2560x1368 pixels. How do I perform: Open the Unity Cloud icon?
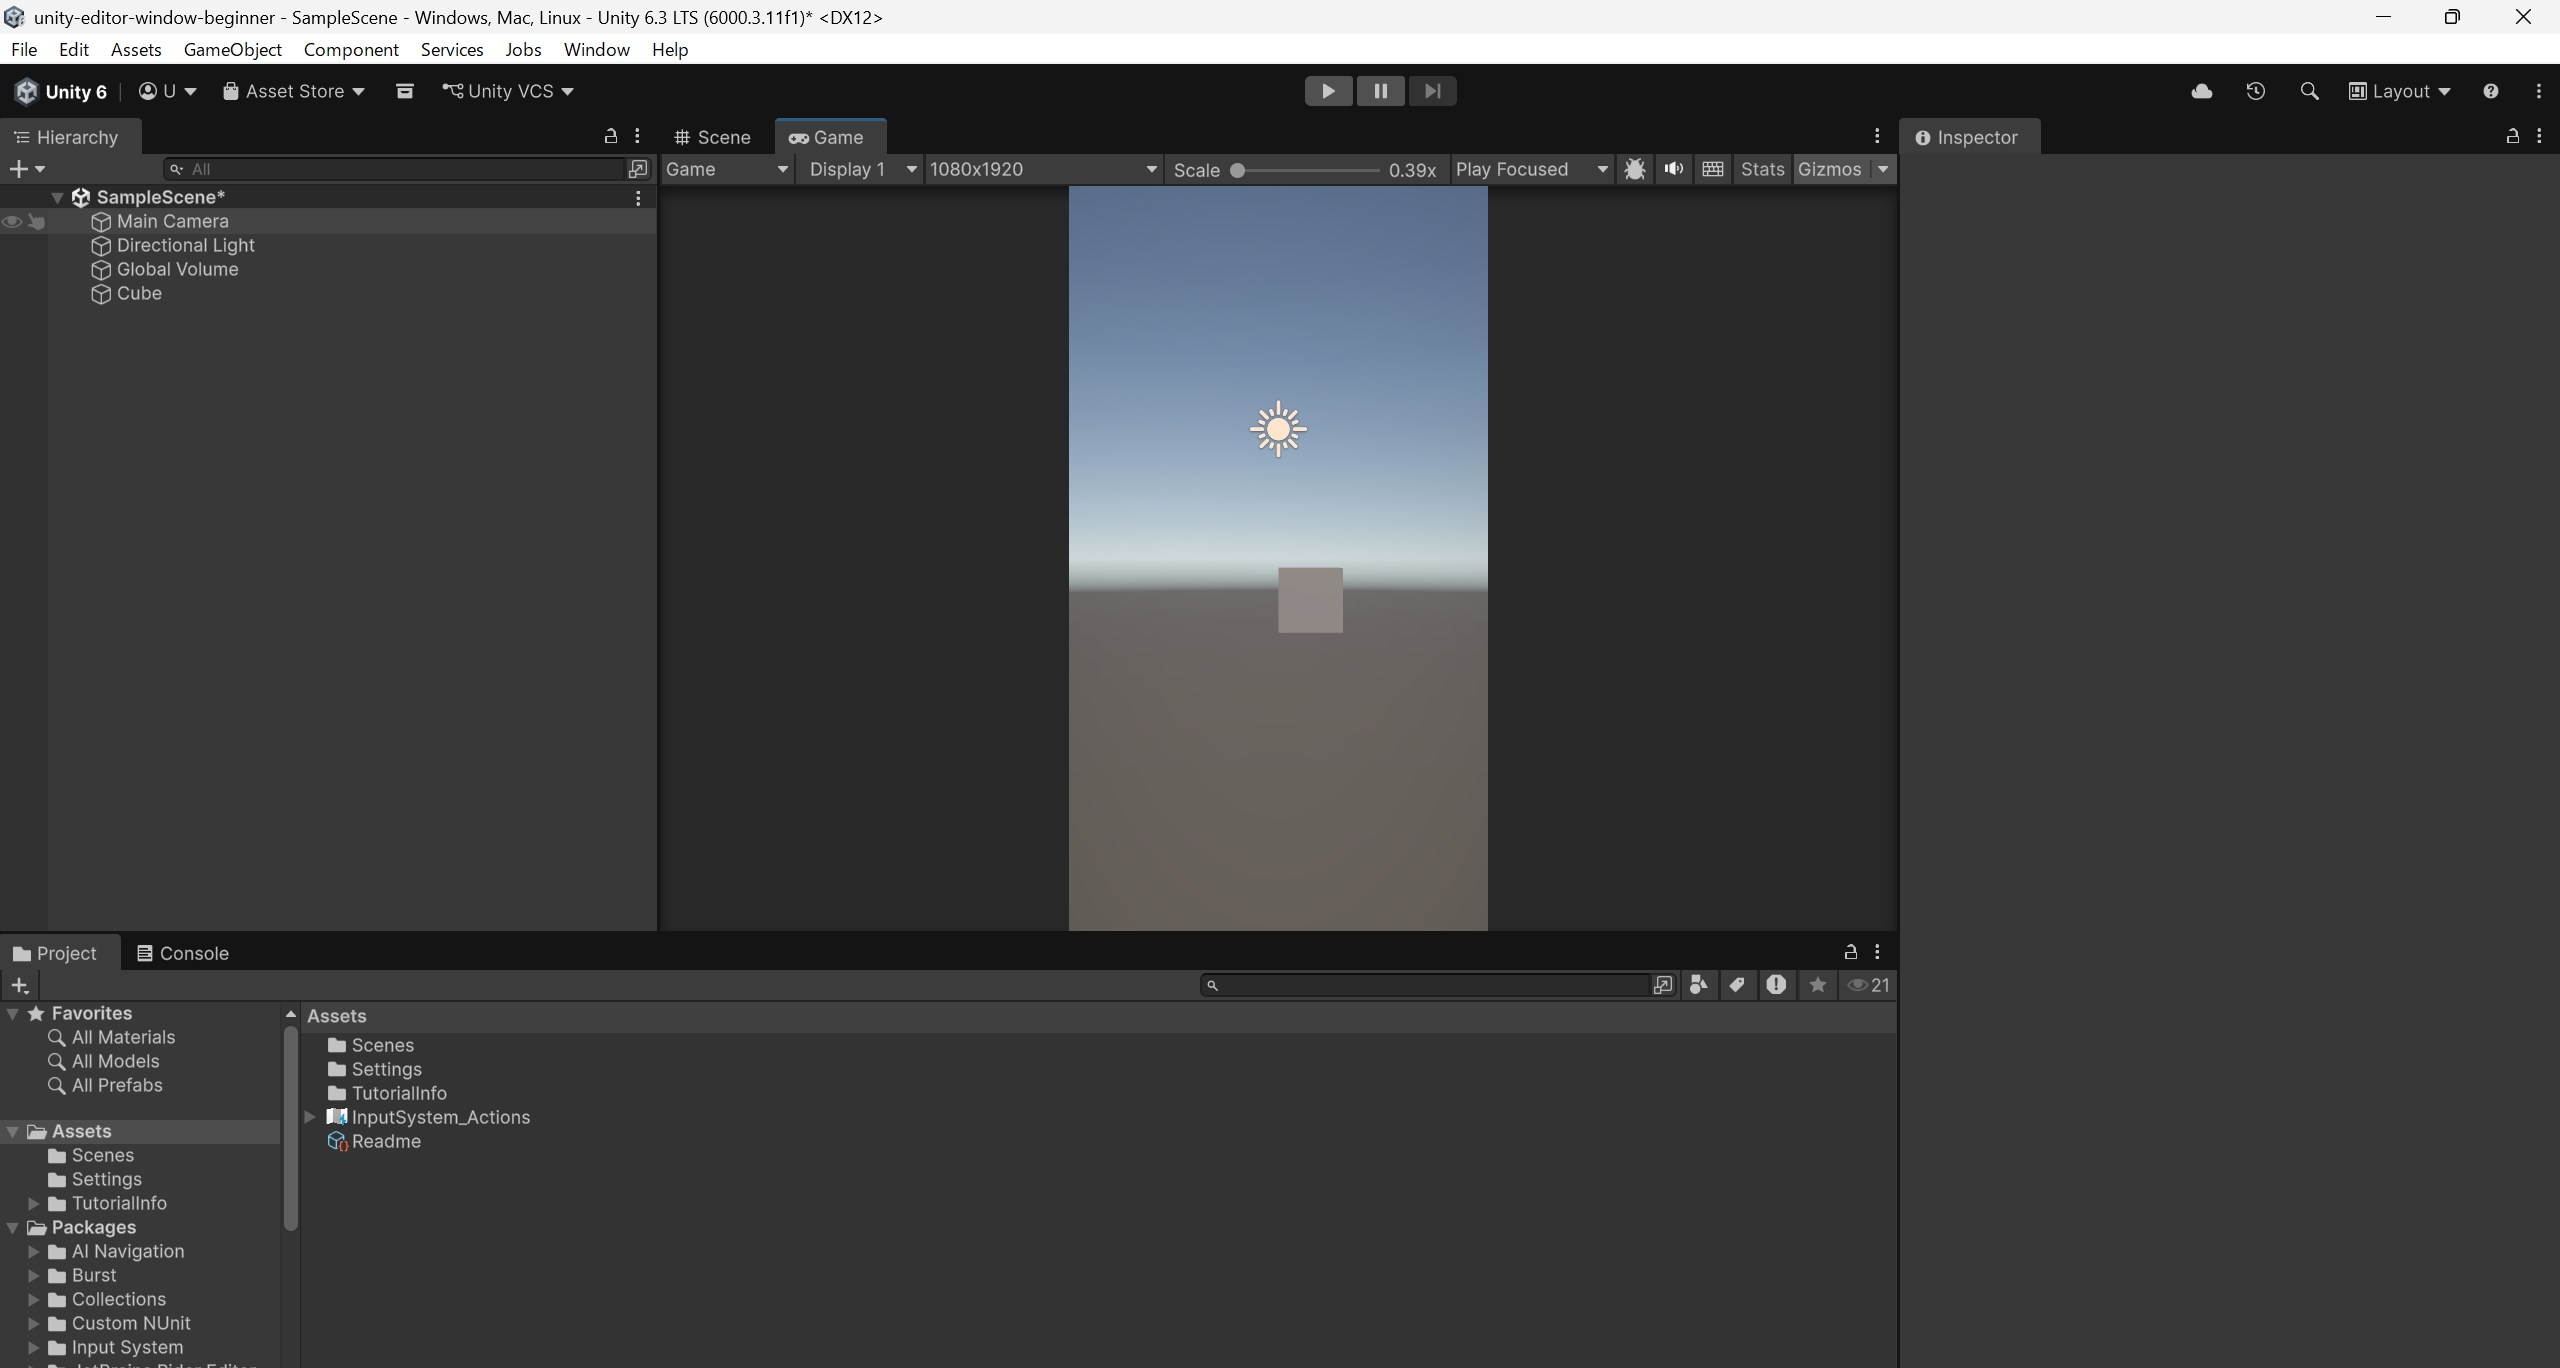[x=2201, y=91]
